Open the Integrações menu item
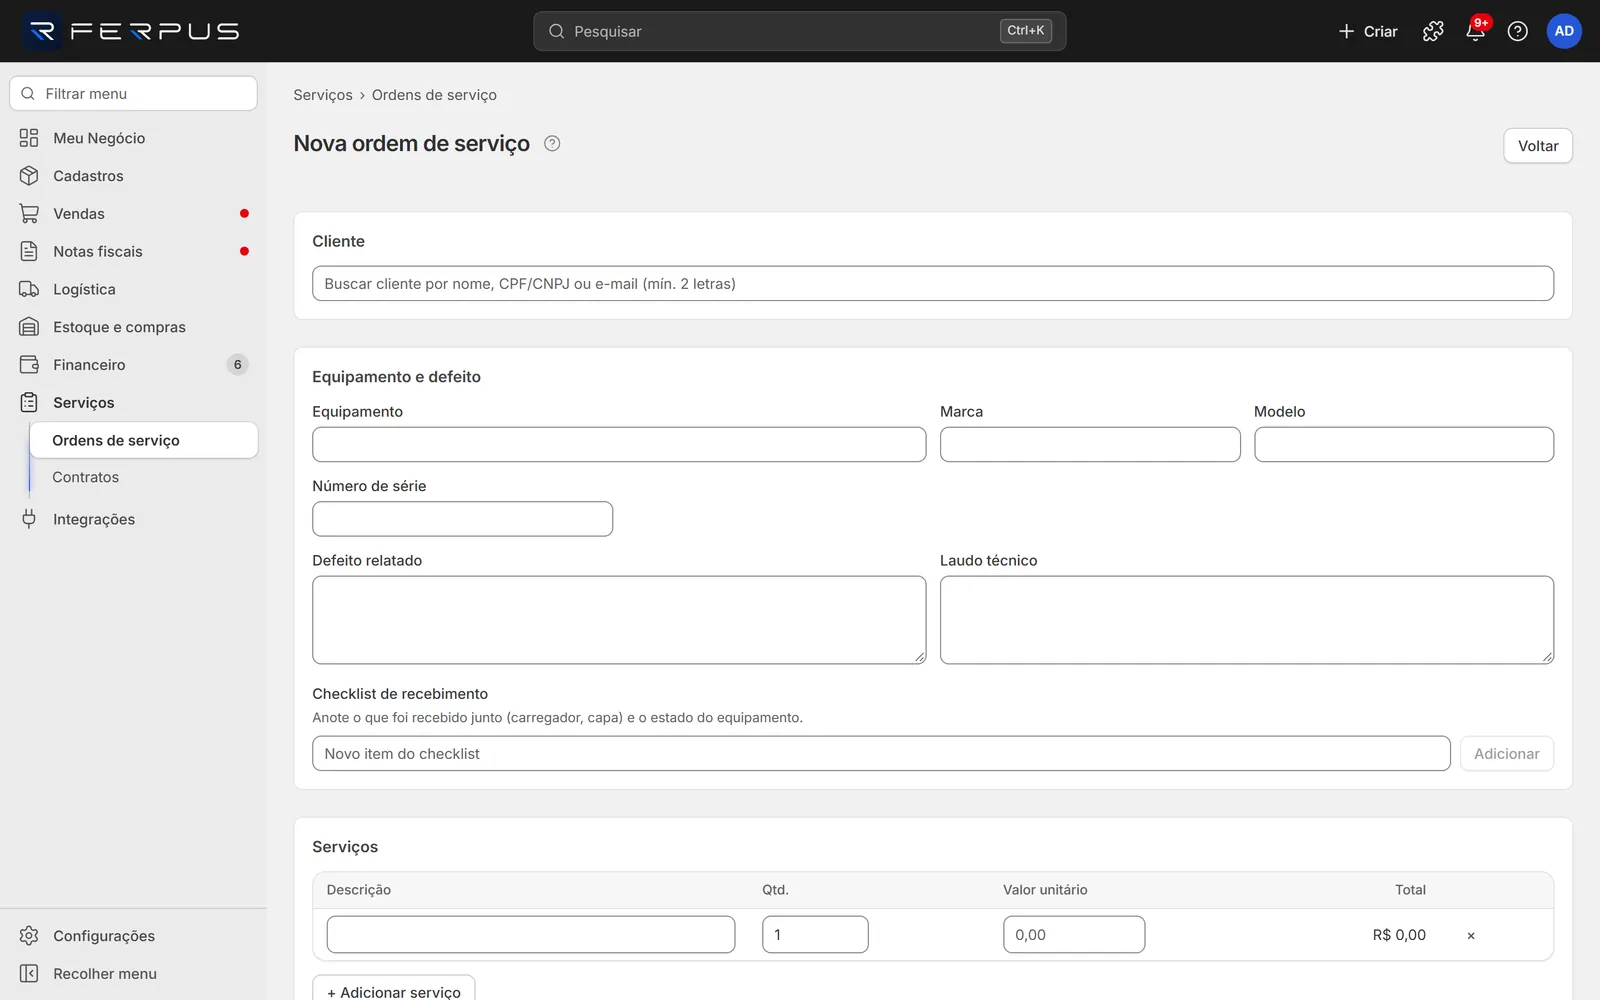The width and height of the screenshot is (1600, 1000). 133,519
